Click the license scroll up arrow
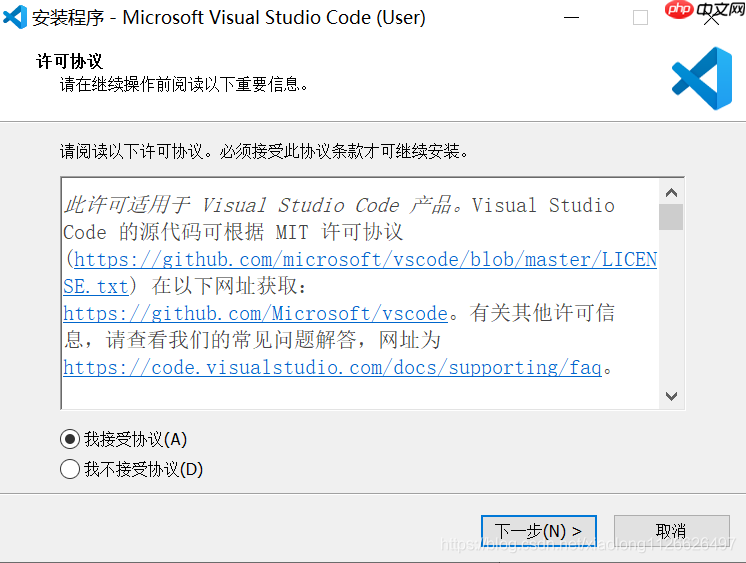The image size is (746, 563). click(x=671, y=193)
